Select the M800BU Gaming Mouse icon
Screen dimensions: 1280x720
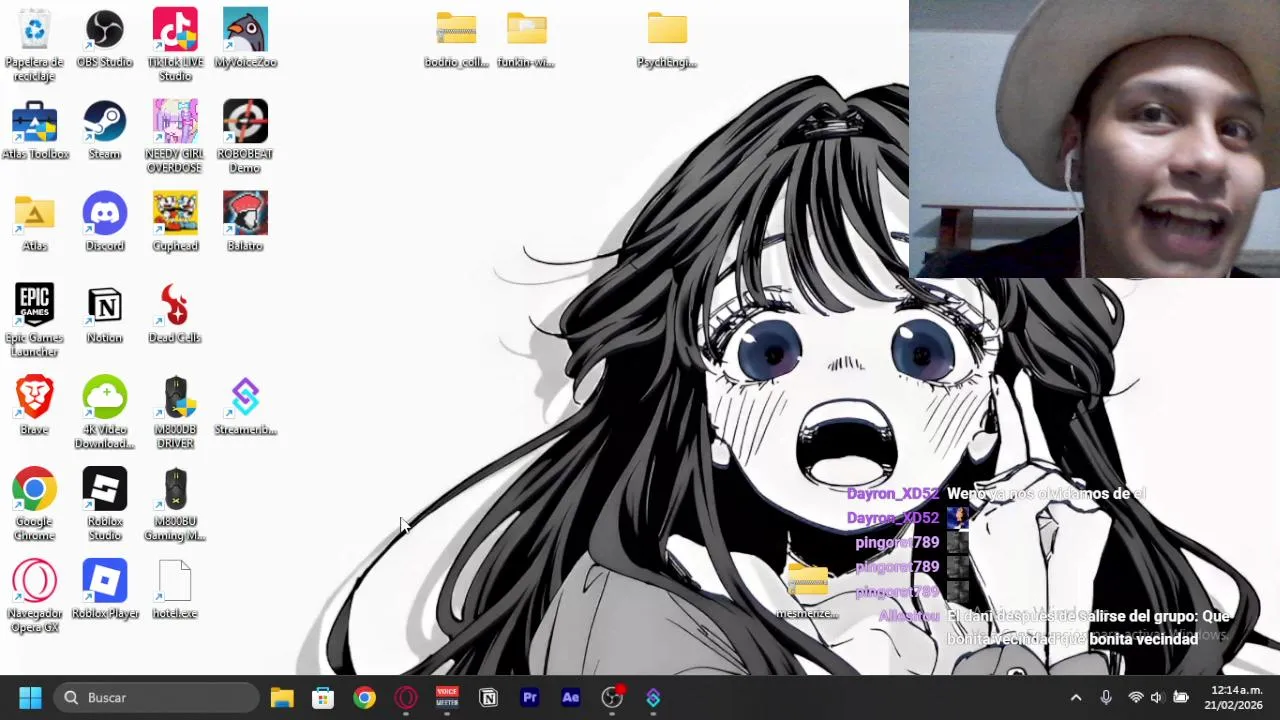click(175, 505)
